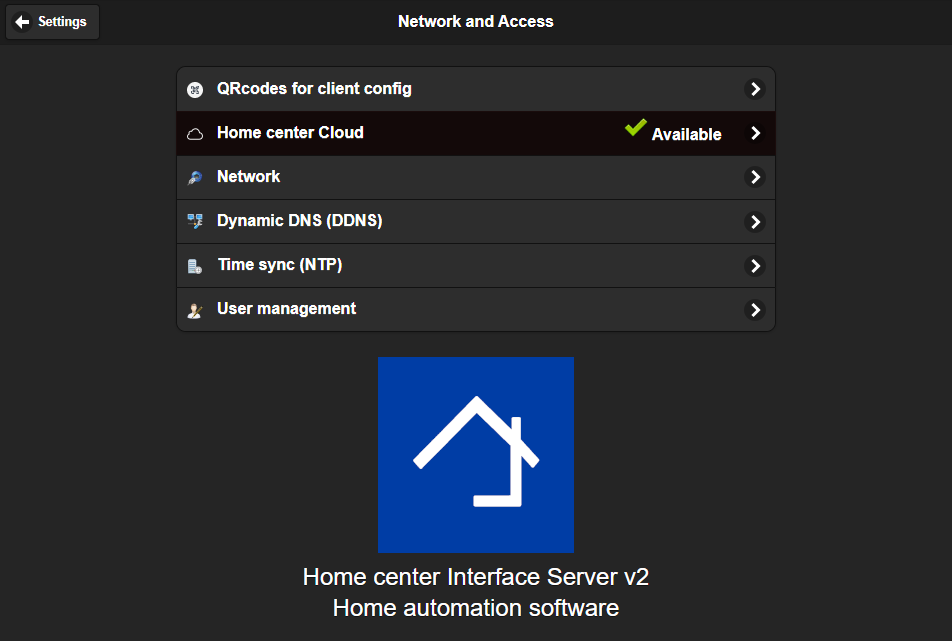The height and width of the screenshot is (641, 952).
Task: Select the Time sync (NTP) menu entry
Action: click(x=286, y=265)
